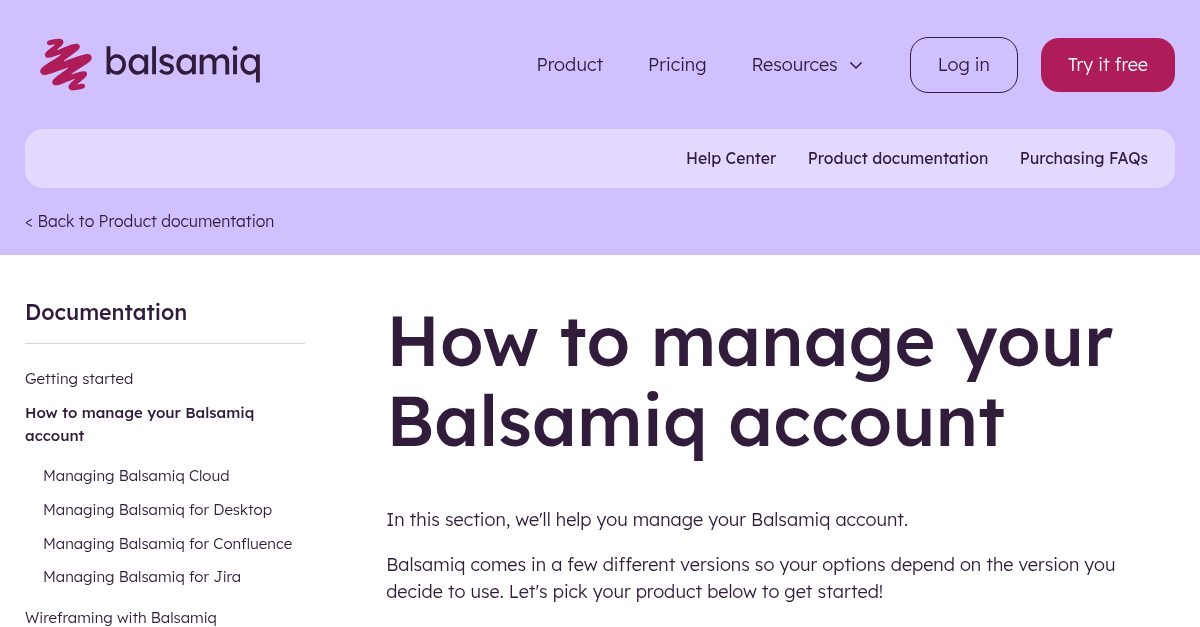The width and height of the screenshot is (1200, 627).
Task: Open the Log in page
Action: click(x=963, y=64)
